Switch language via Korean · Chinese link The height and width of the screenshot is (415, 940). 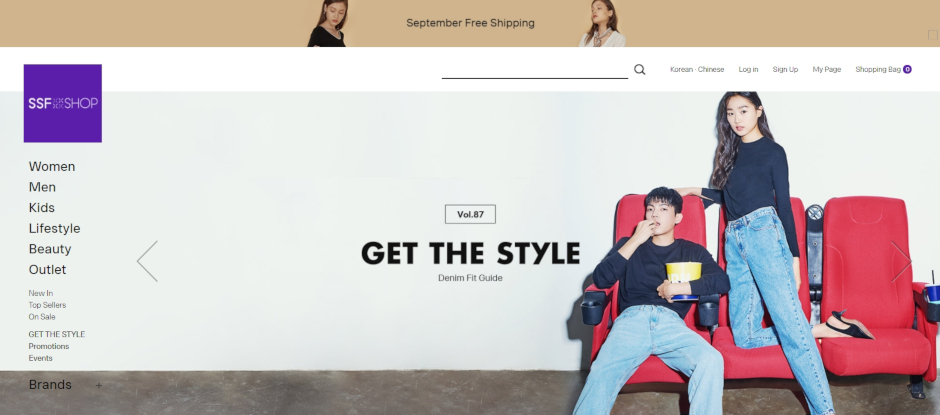click(x=697, y=70)
